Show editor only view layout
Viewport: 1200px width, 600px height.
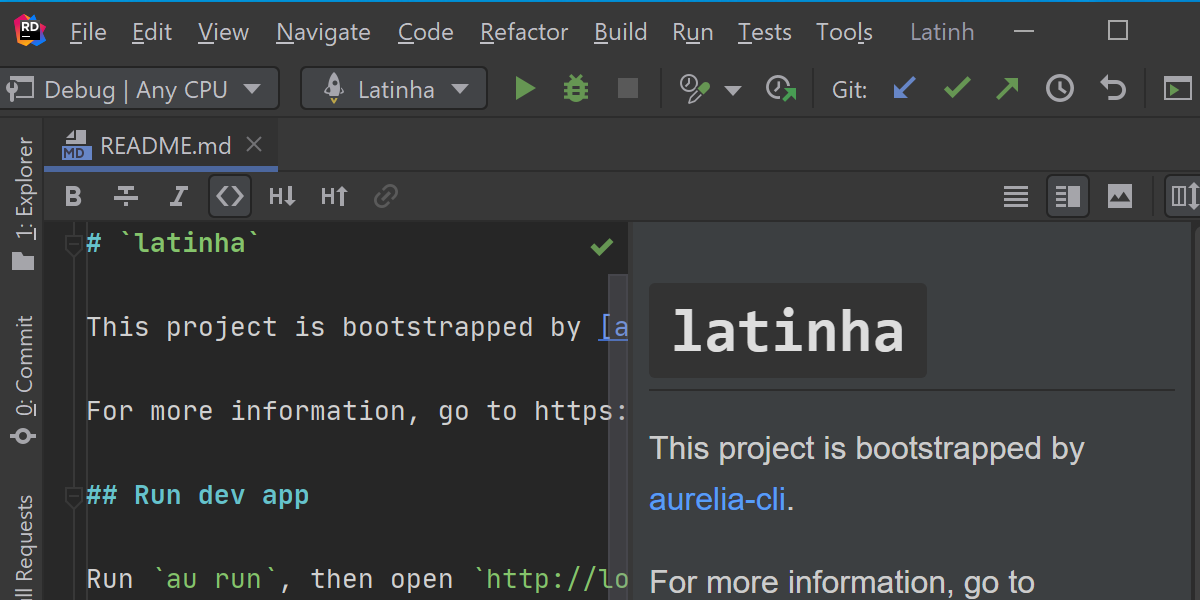point(1015,197)
